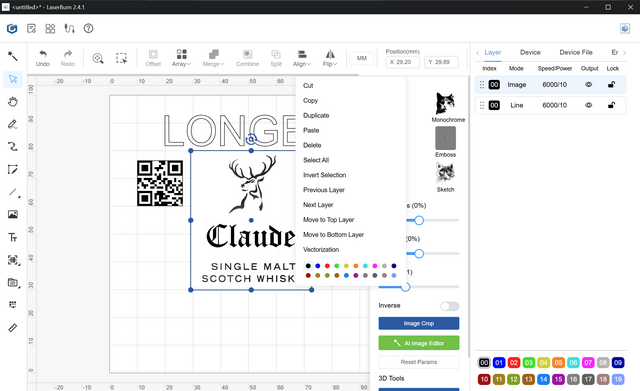Viewport: 640px width, 391px height.
Task: Choose Delete from context menu
Action: (312, 145)
